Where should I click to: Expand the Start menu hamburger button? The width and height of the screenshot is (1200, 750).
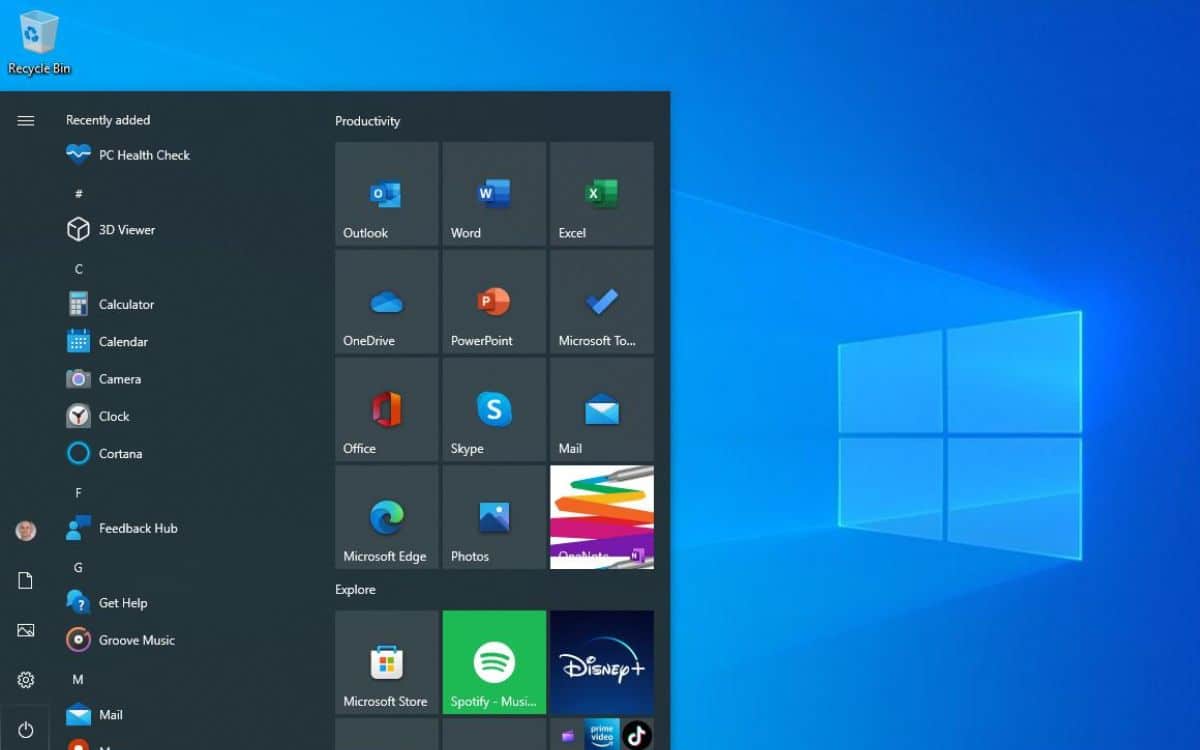click(26, 121)
